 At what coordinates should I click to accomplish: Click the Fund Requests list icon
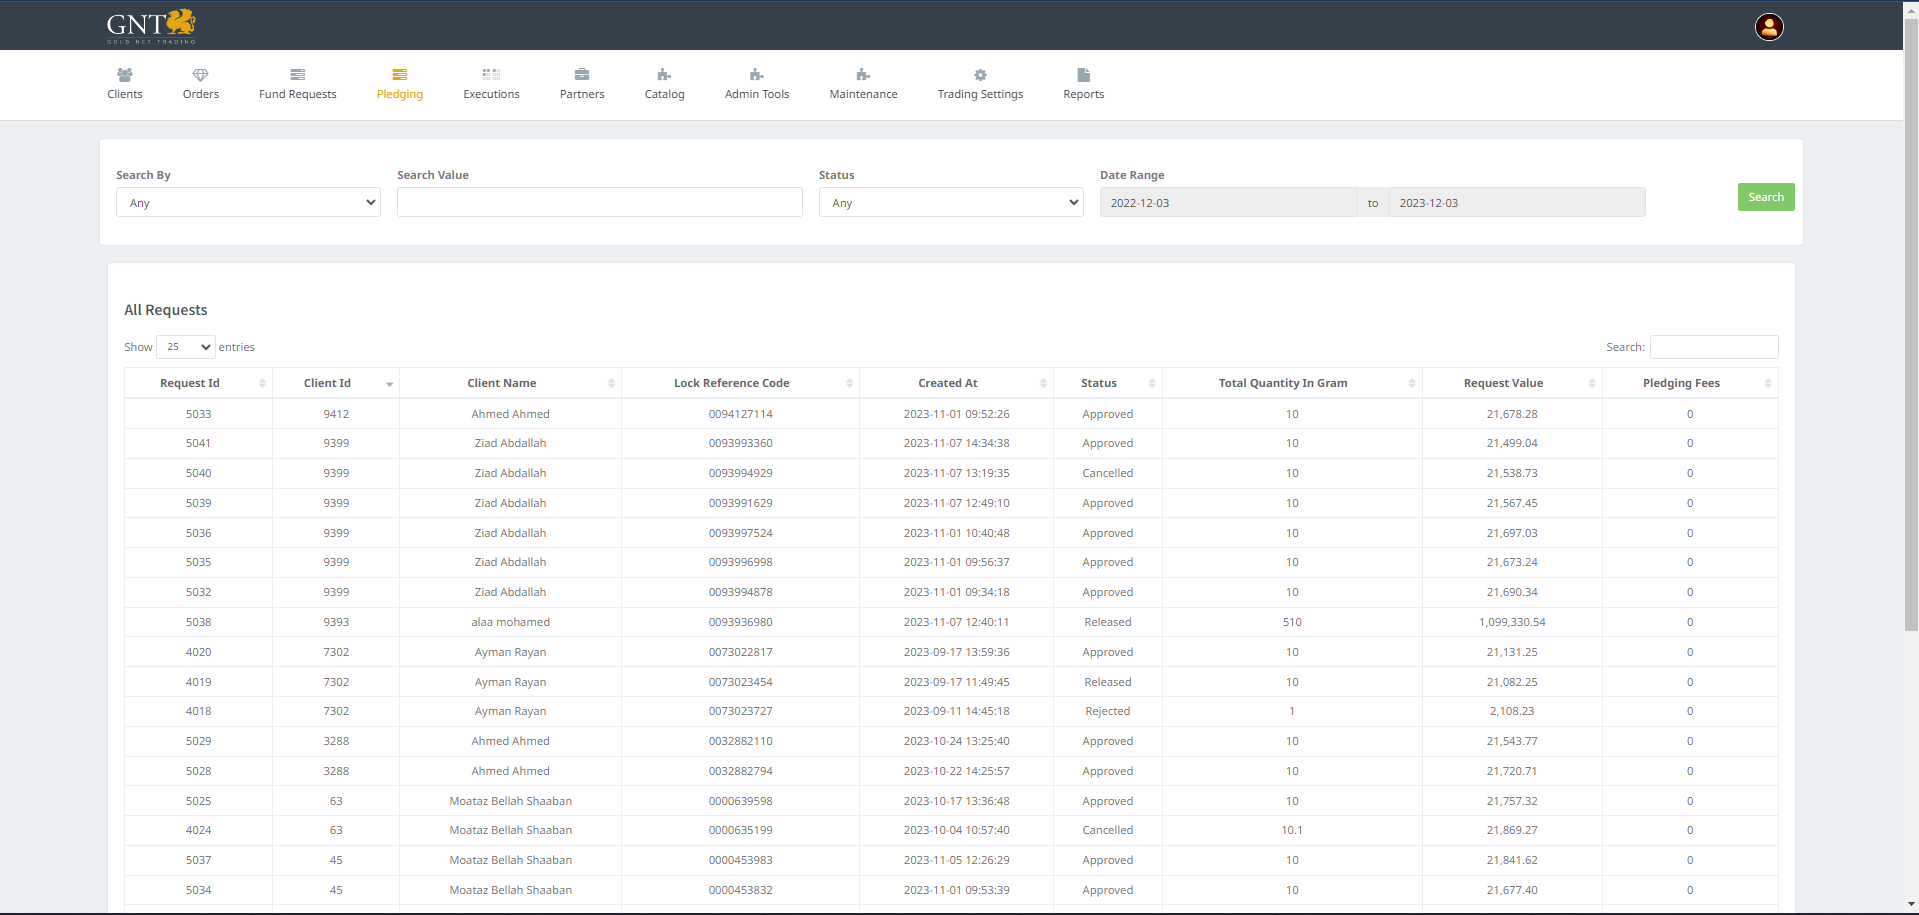pyautogui.click(x=297, y=75)
